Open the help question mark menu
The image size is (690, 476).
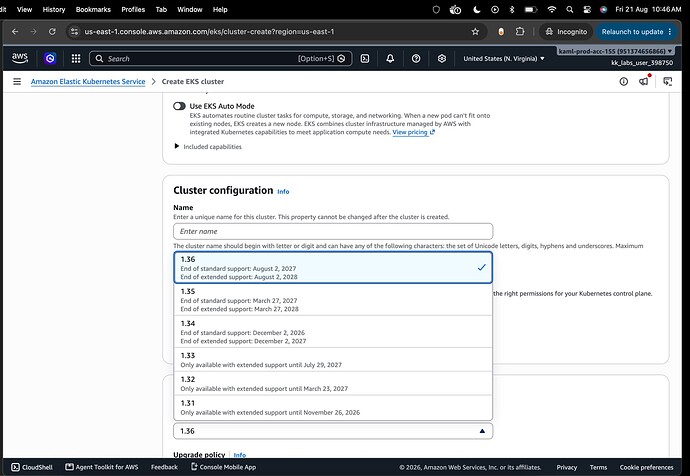pyautogui.click(x=416, y=59)
